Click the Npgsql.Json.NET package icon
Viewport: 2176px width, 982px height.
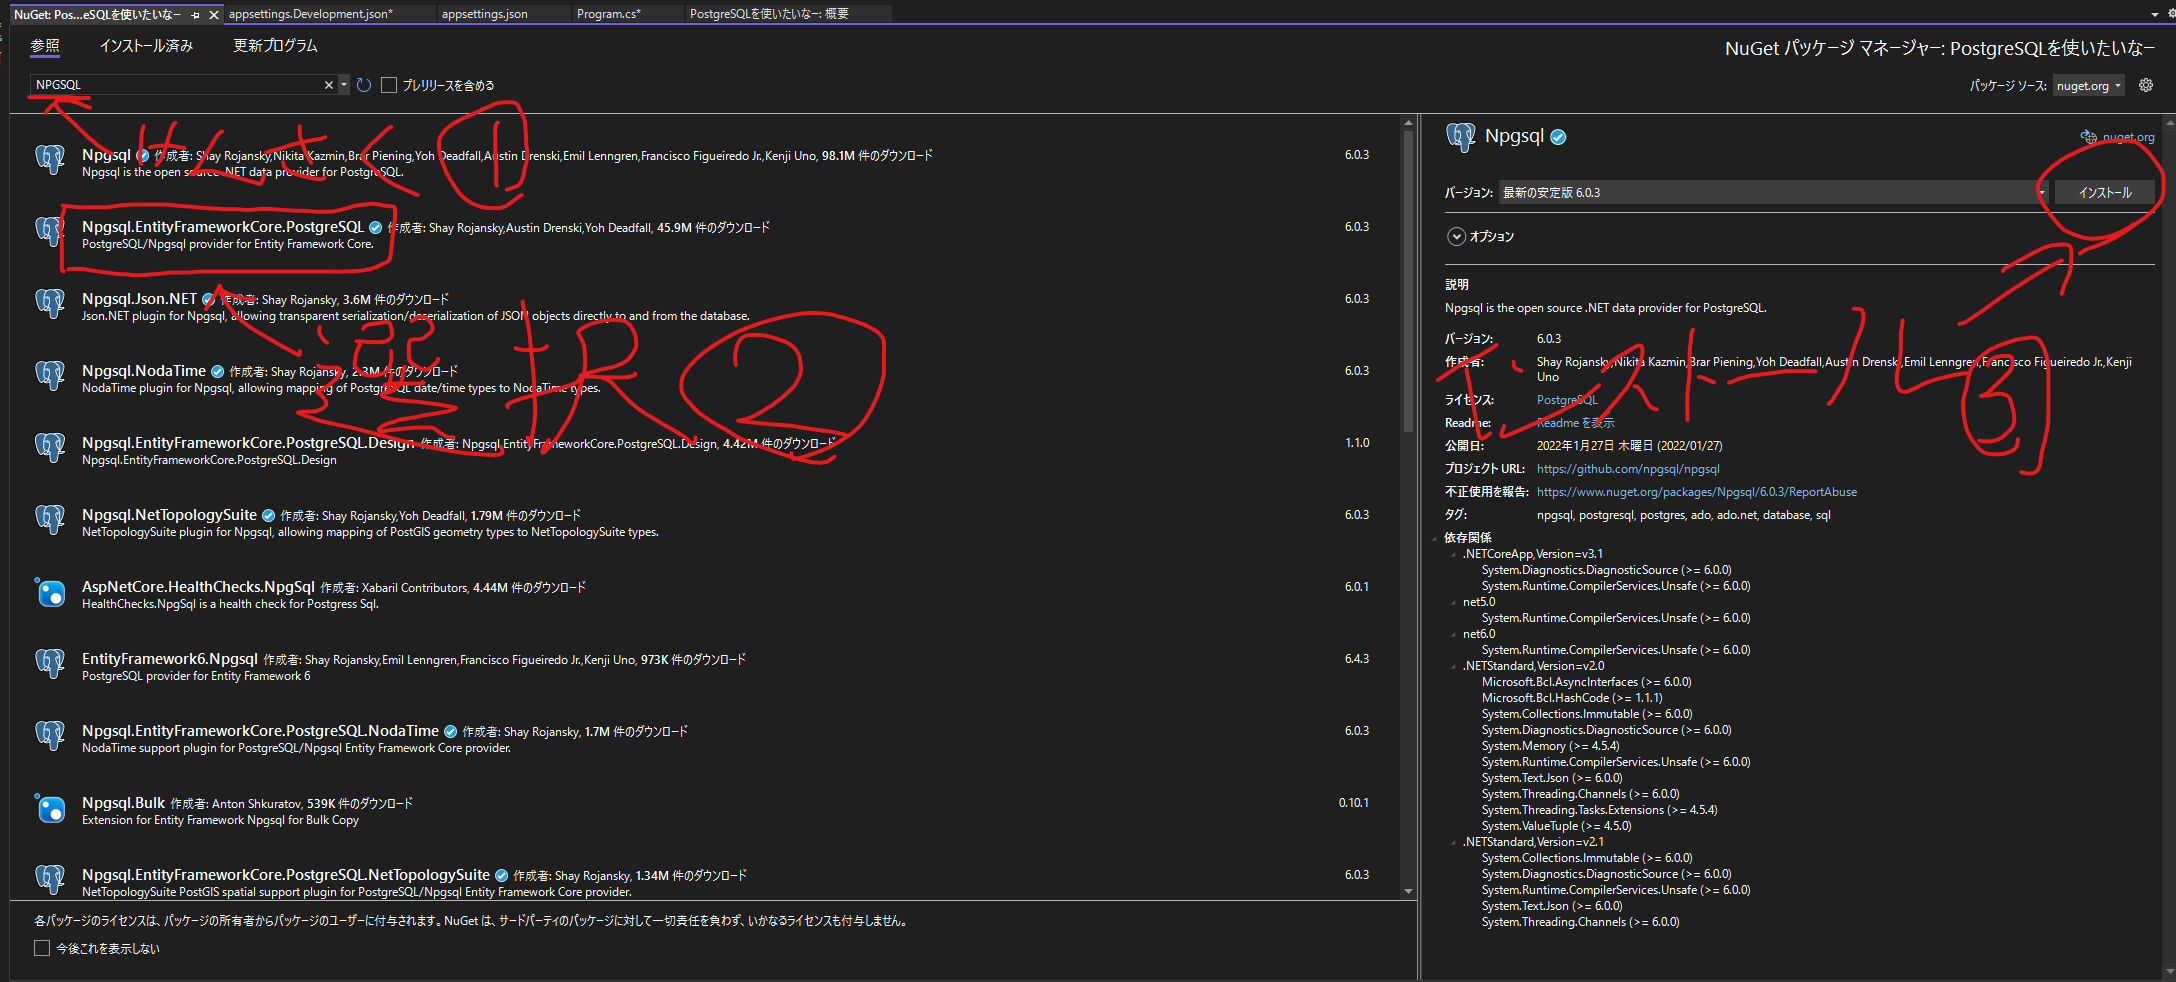point(51,304)
